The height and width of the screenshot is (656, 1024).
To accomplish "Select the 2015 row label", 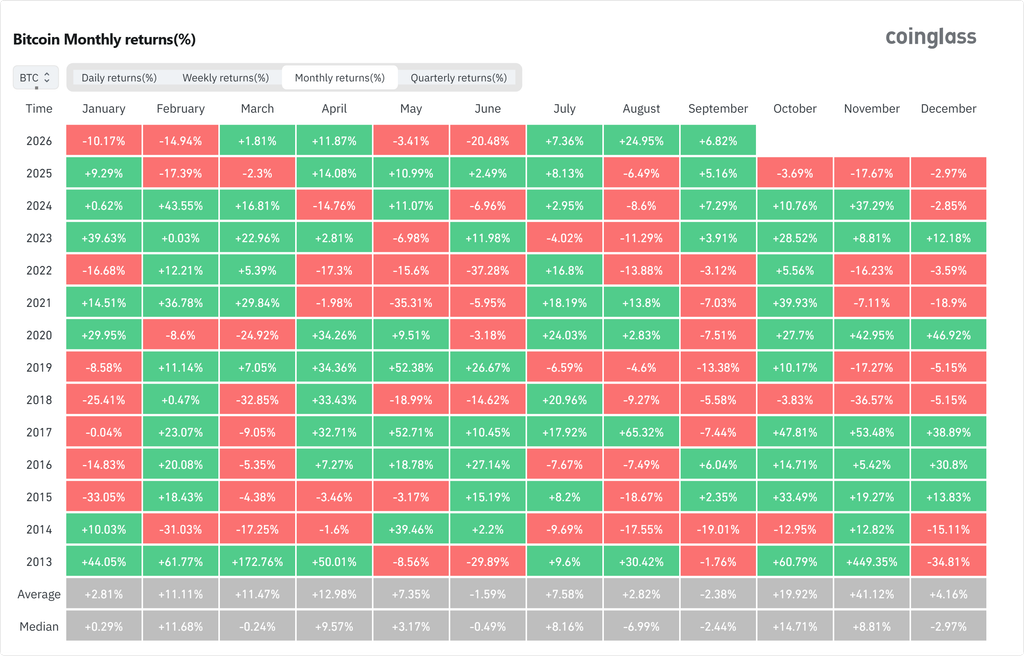I will click(x=39, y=497).
